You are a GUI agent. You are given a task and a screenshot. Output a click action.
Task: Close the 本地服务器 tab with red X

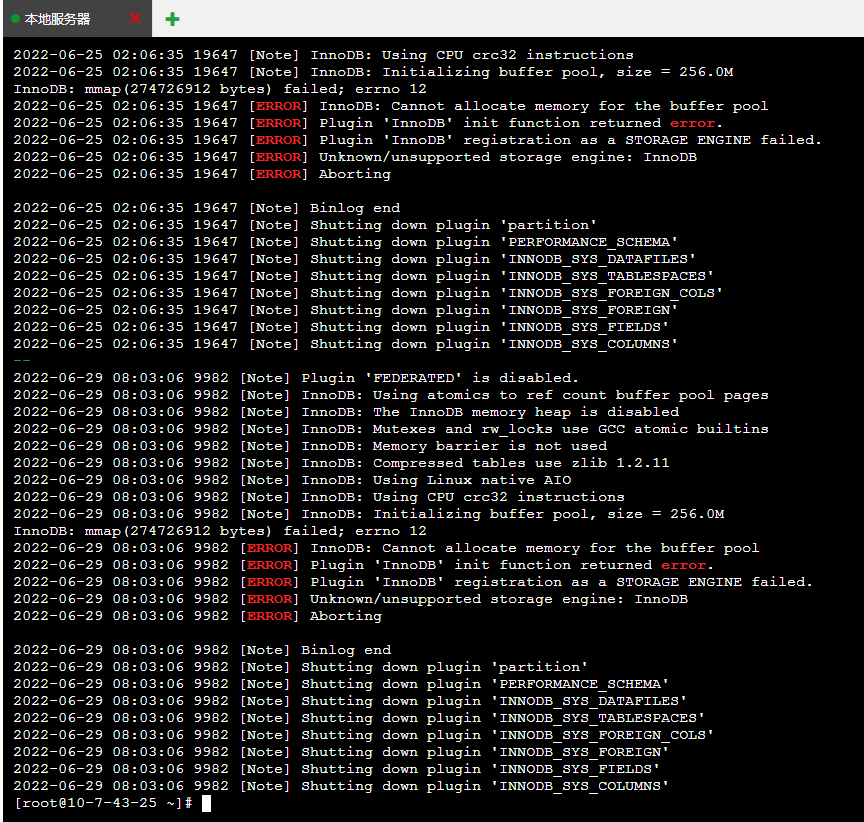pyautogui.click(x=135, y=19)
